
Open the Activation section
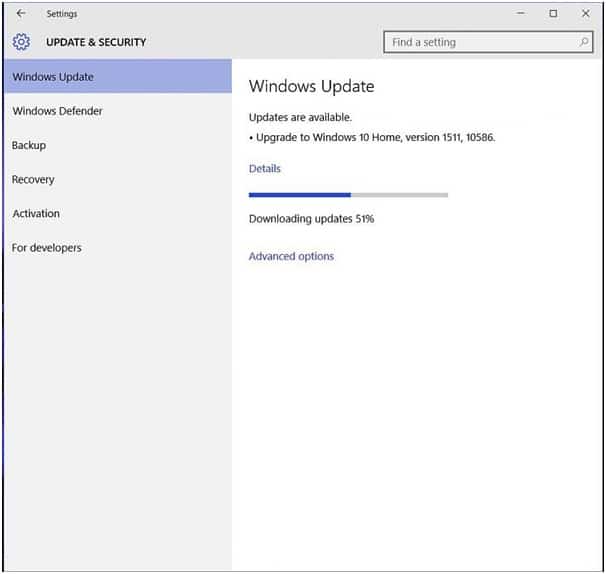point(118,213)
